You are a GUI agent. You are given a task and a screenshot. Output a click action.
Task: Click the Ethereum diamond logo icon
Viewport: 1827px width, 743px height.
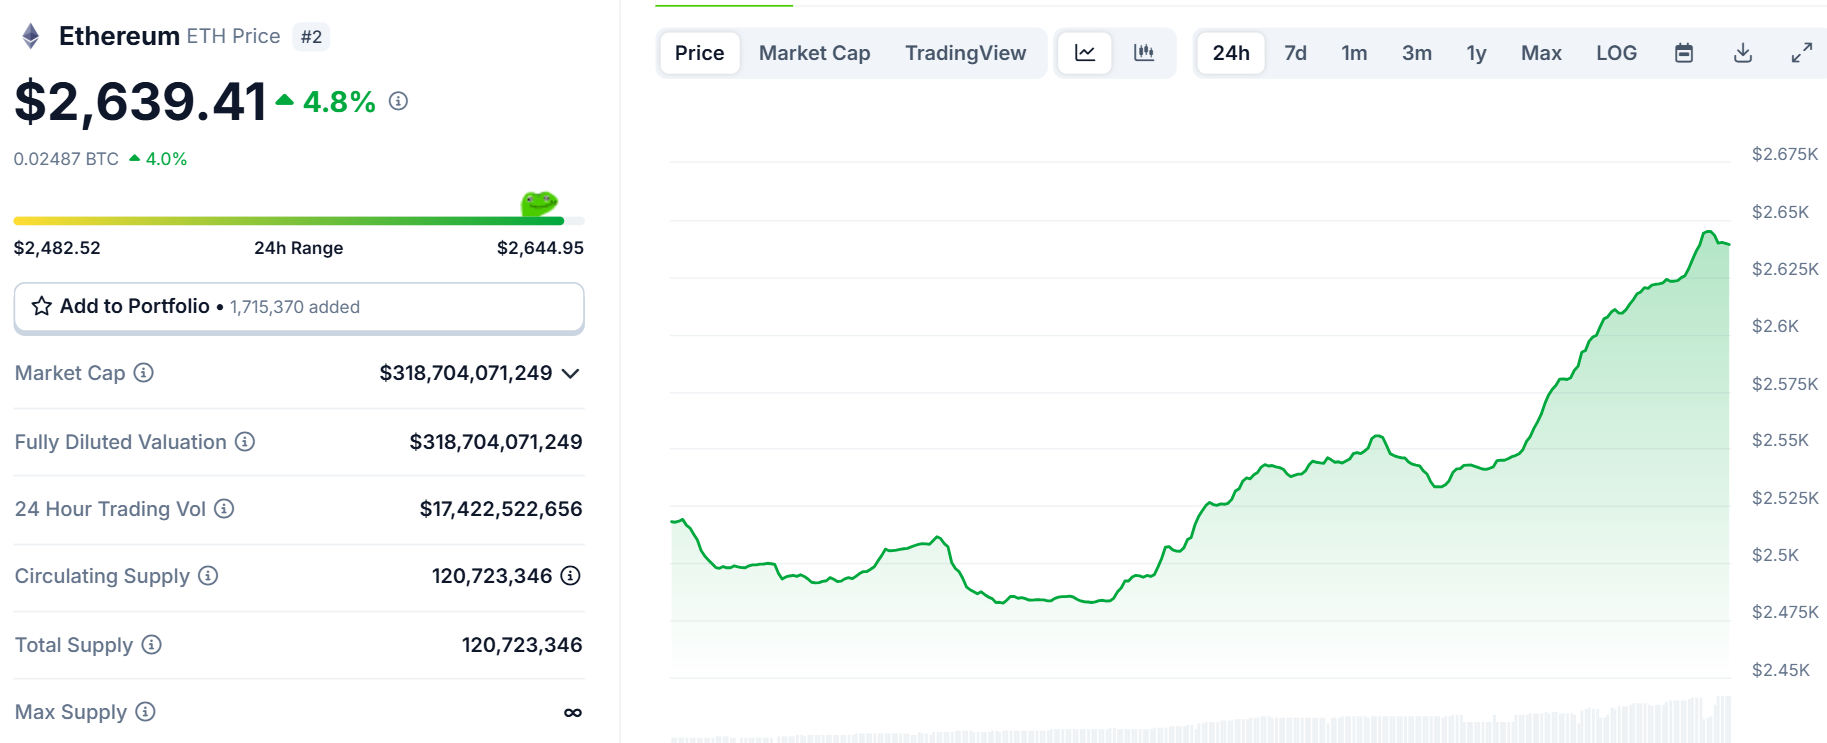point(31,37)
